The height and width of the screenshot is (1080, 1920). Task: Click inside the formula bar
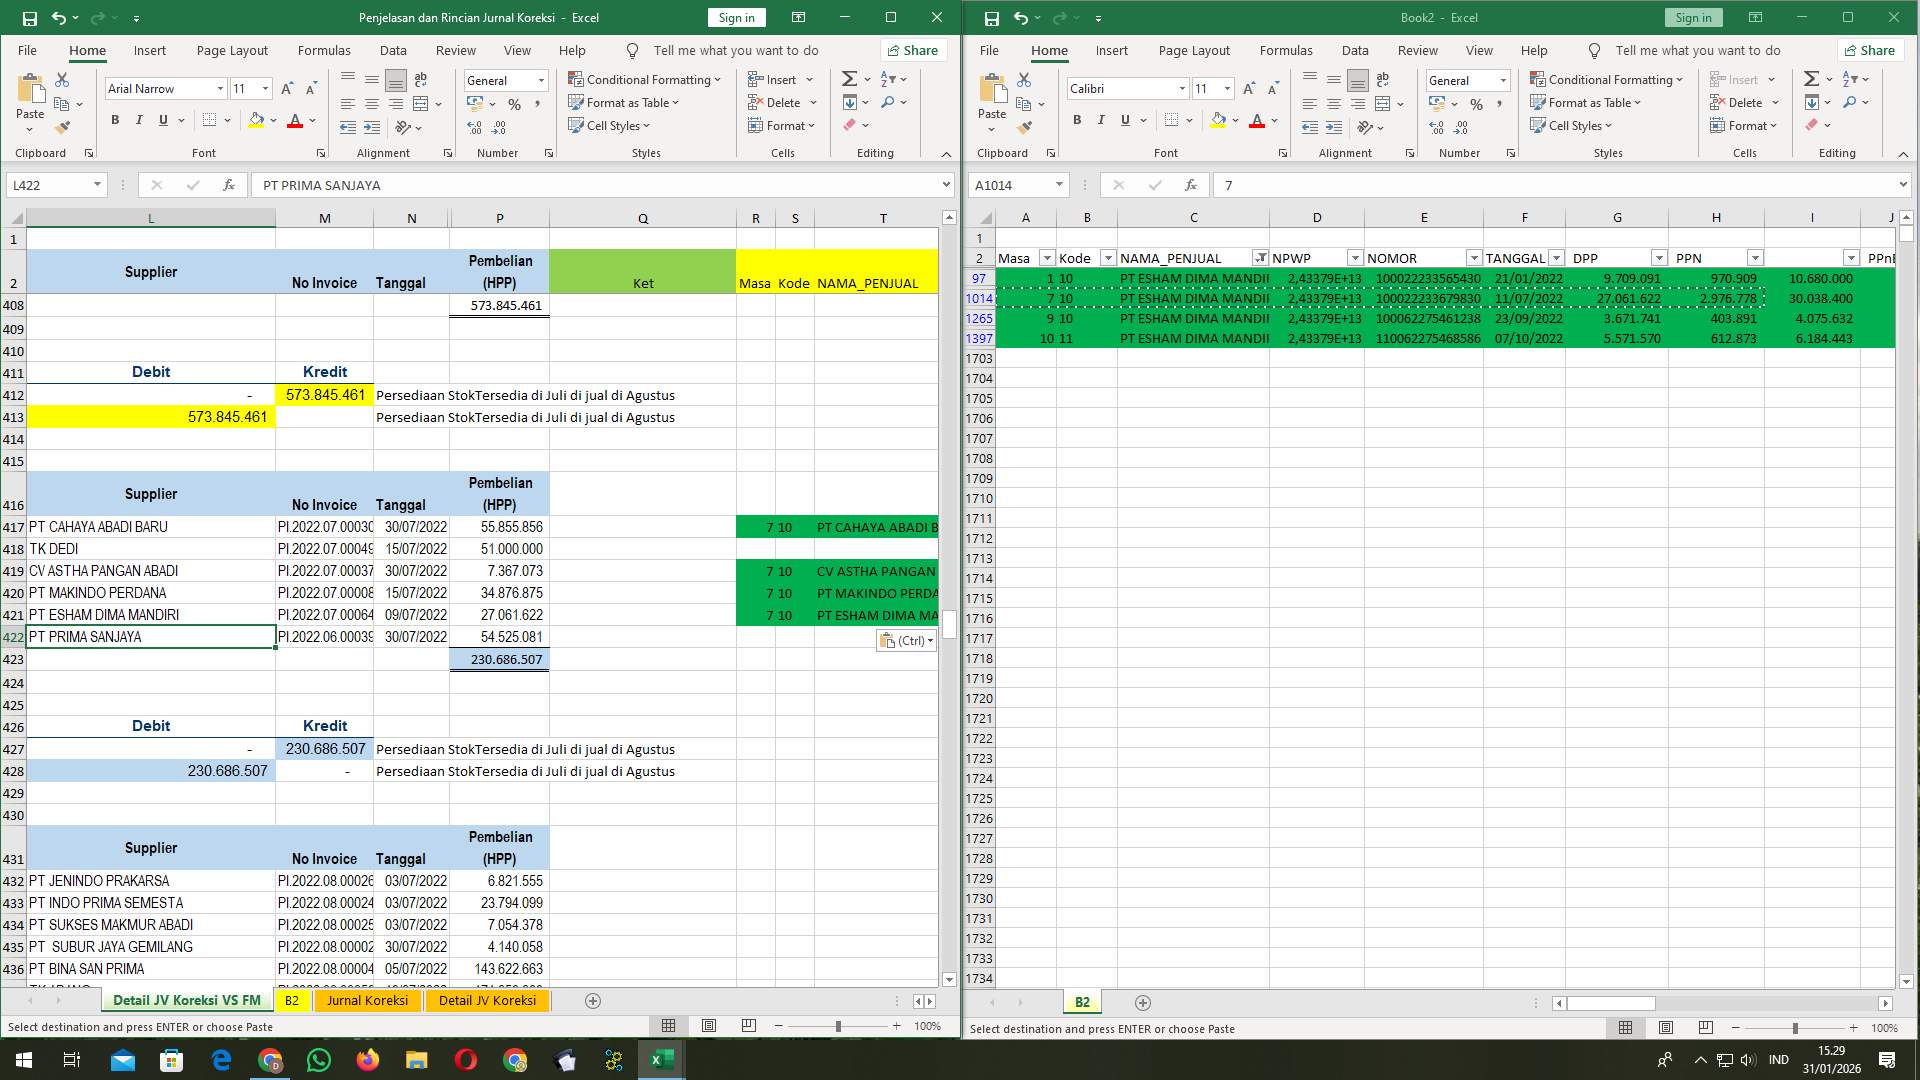(500, 184)
